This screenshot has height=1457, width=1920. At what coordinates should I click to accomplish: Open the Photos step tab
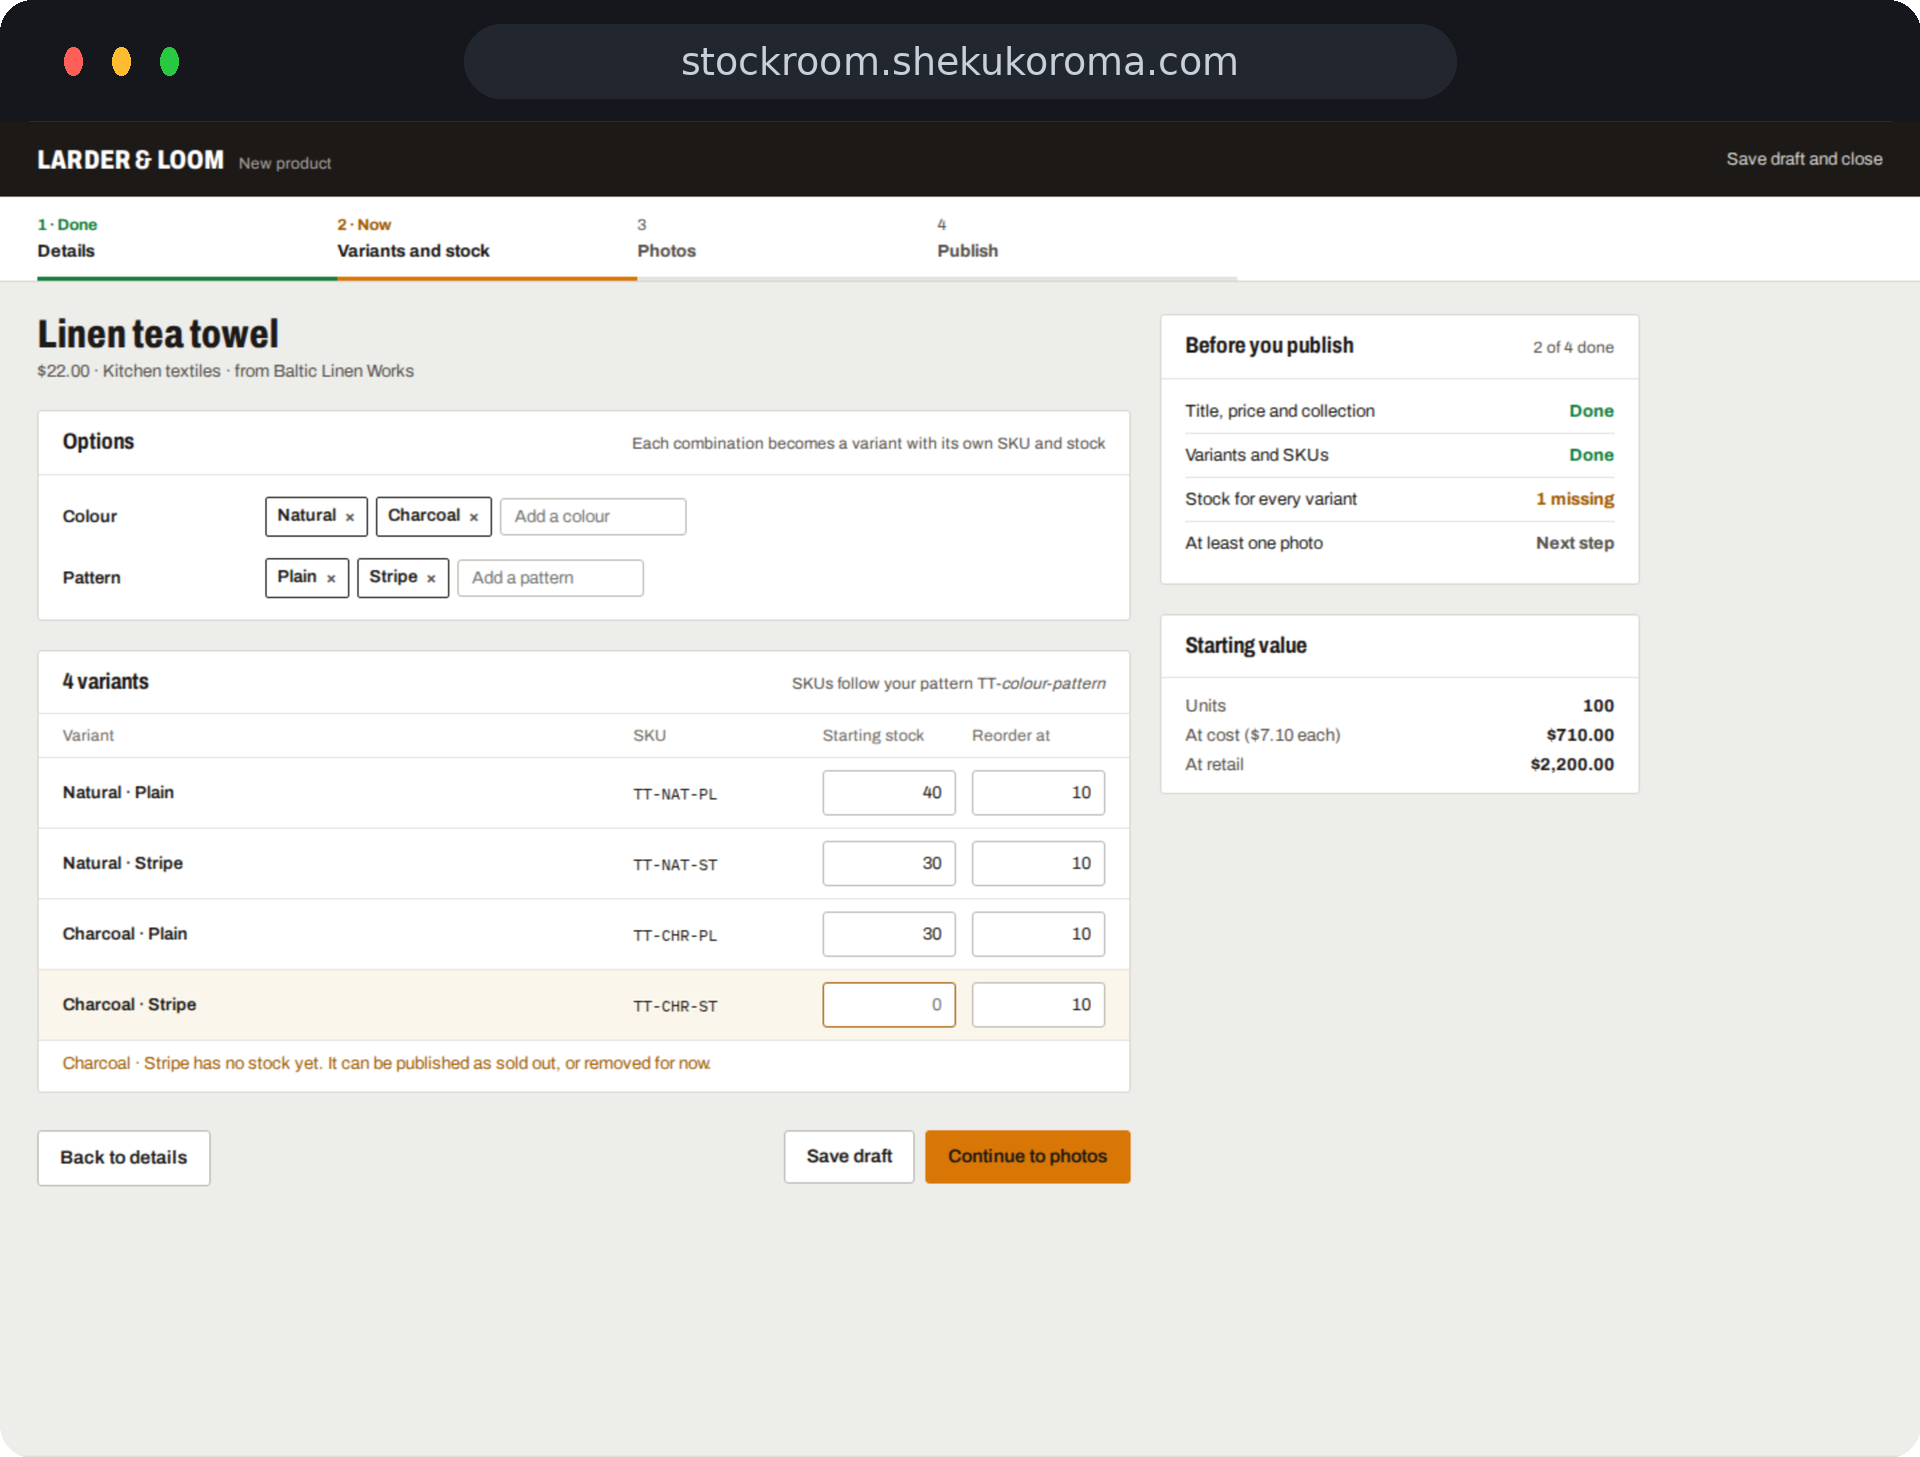click(787, 238)
